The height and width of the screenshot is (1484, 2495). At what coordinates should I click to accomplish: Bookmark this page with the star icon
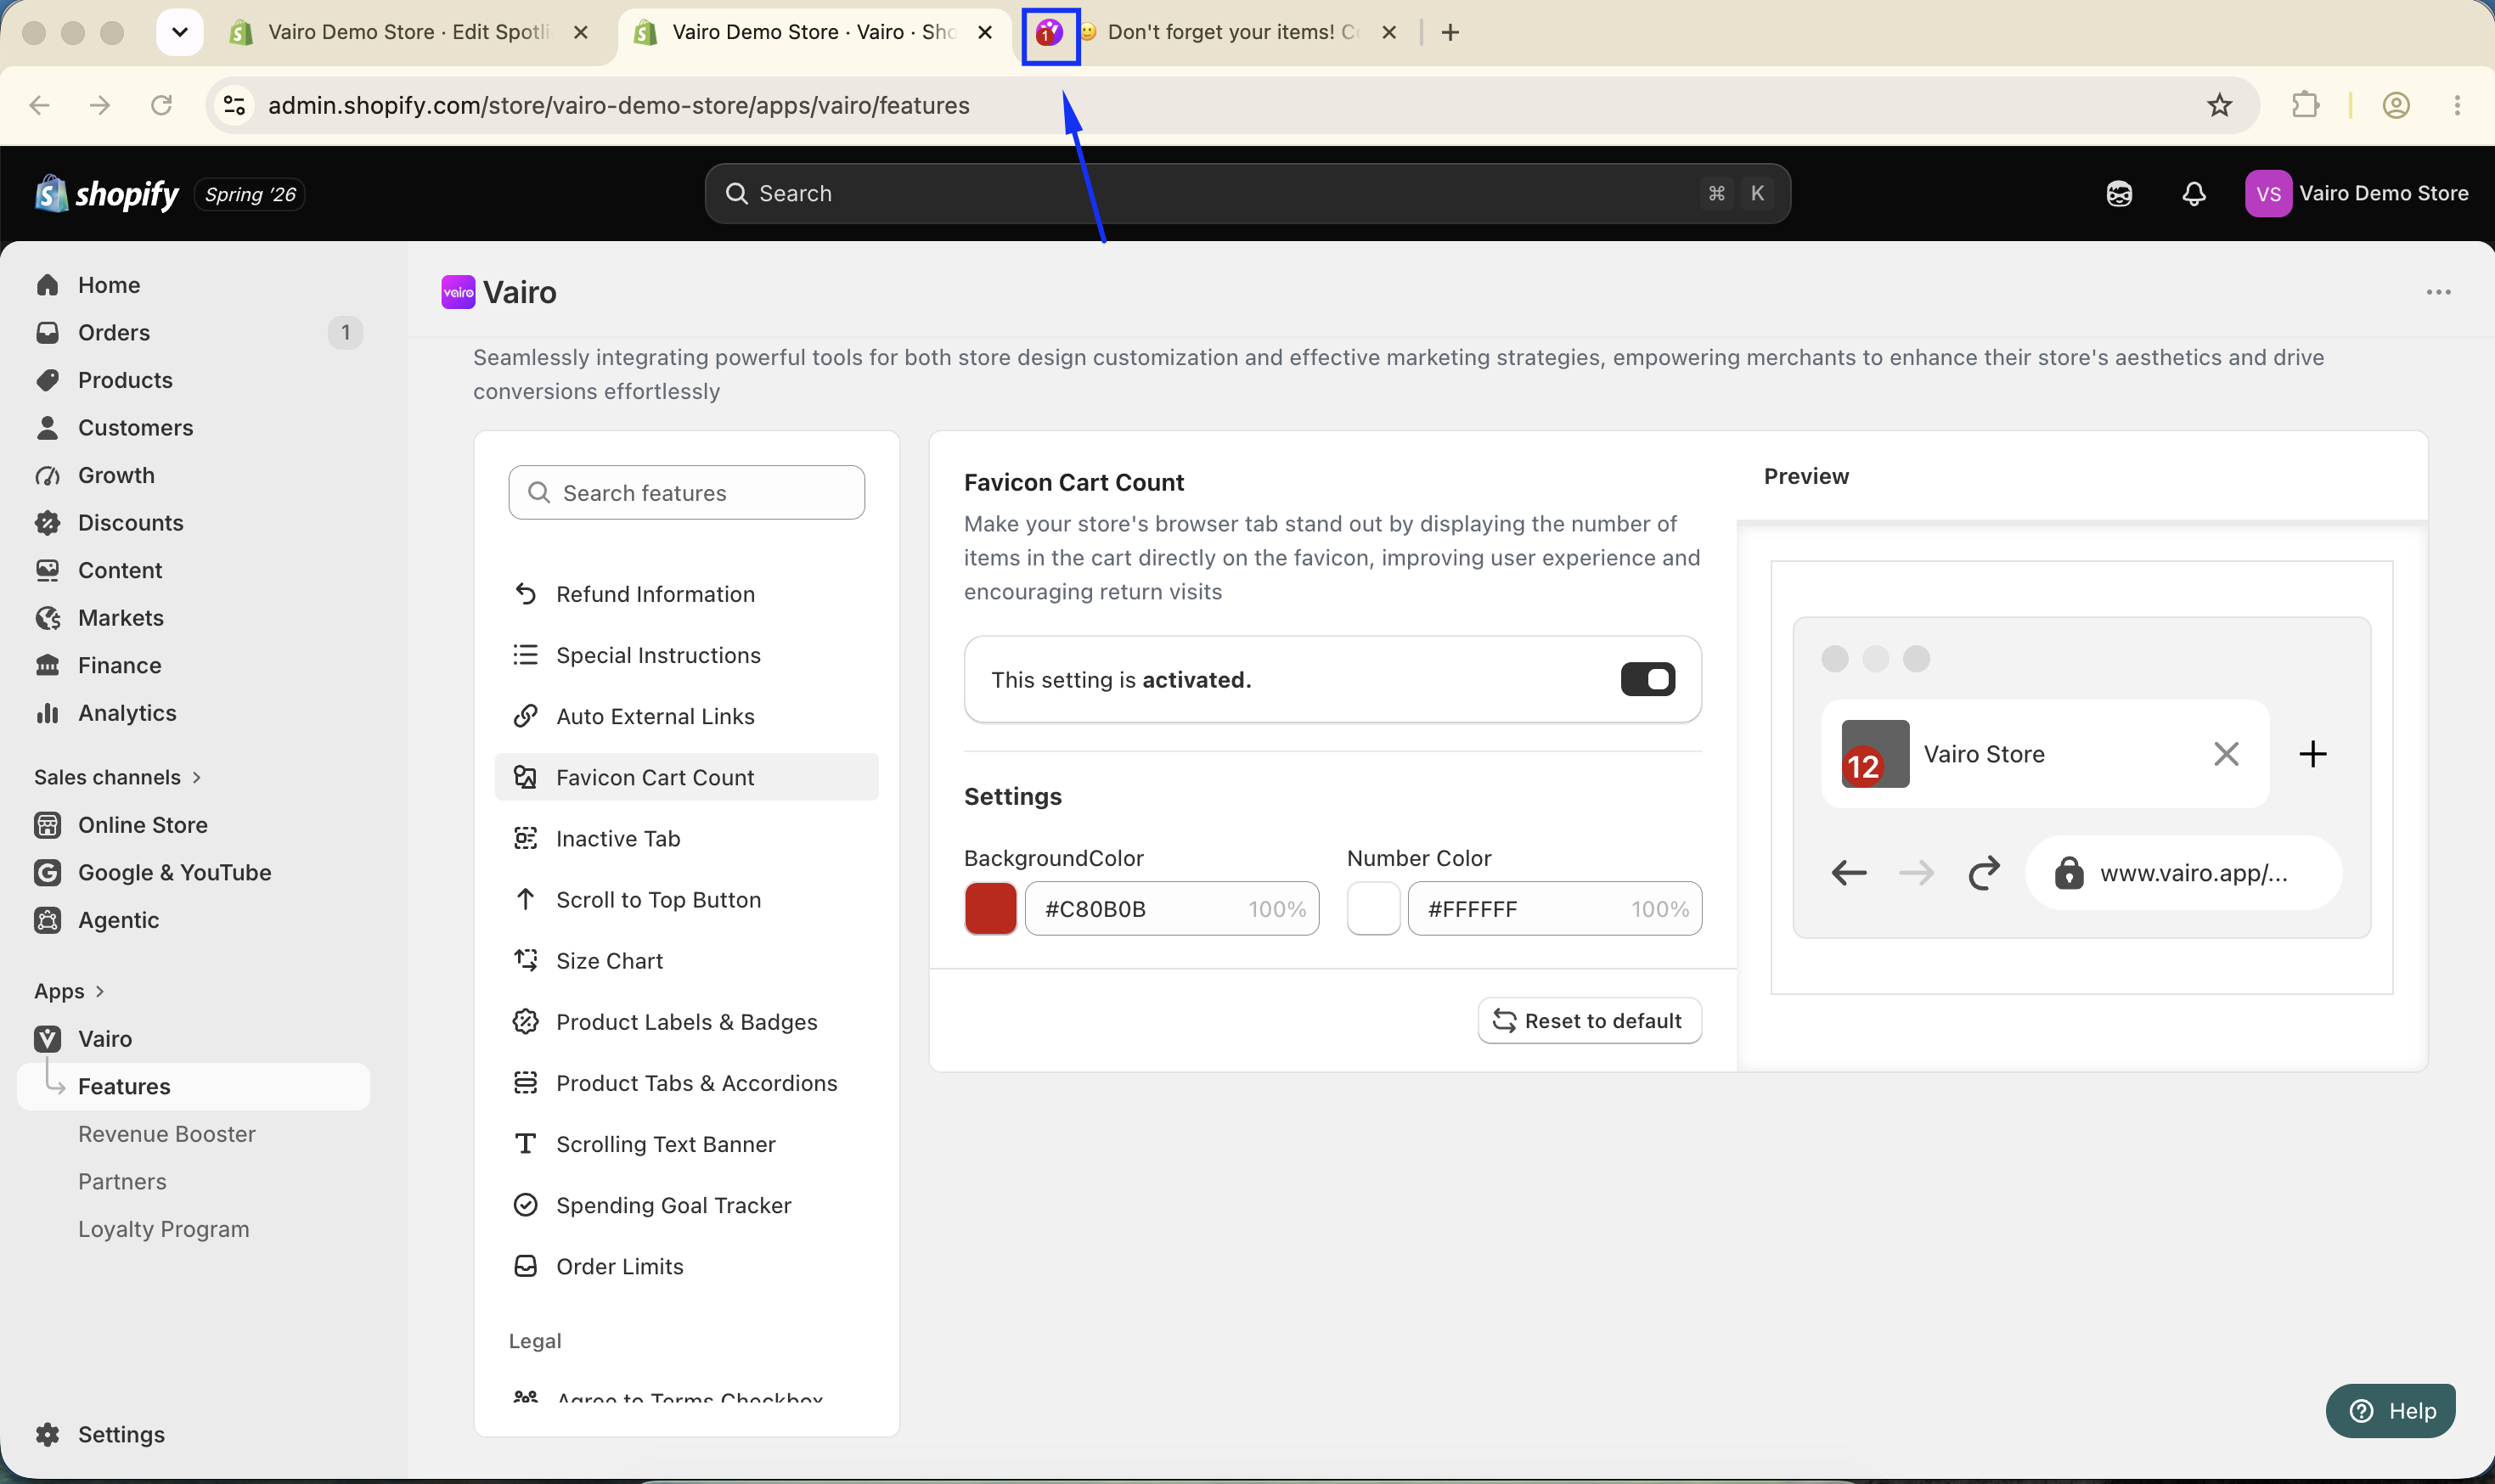pos(2219,105)
